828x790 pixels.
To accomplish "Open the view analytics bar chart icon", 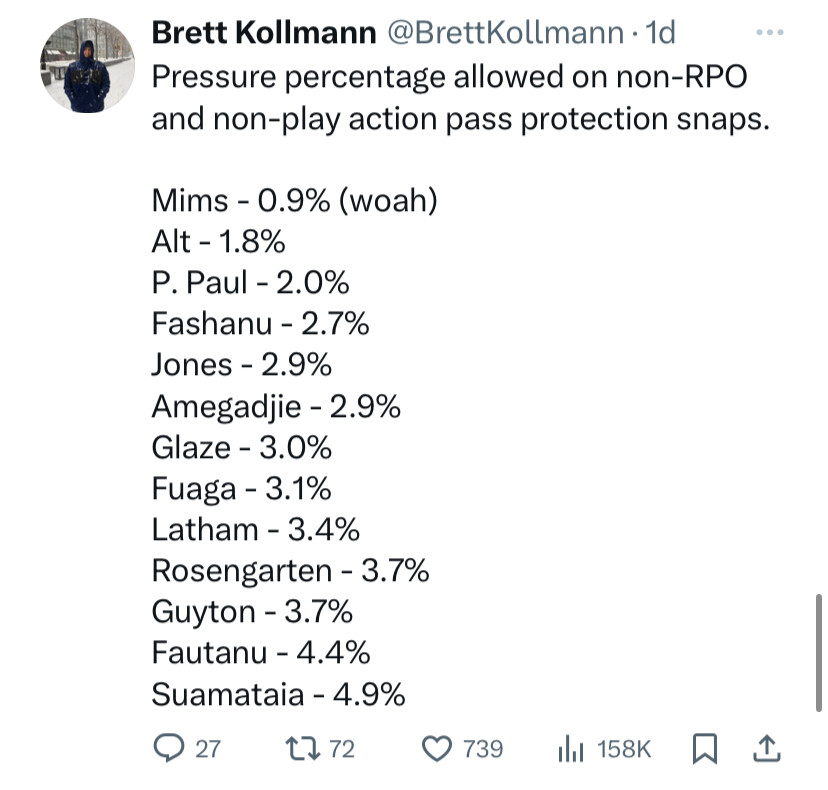I will coord(570,749).
